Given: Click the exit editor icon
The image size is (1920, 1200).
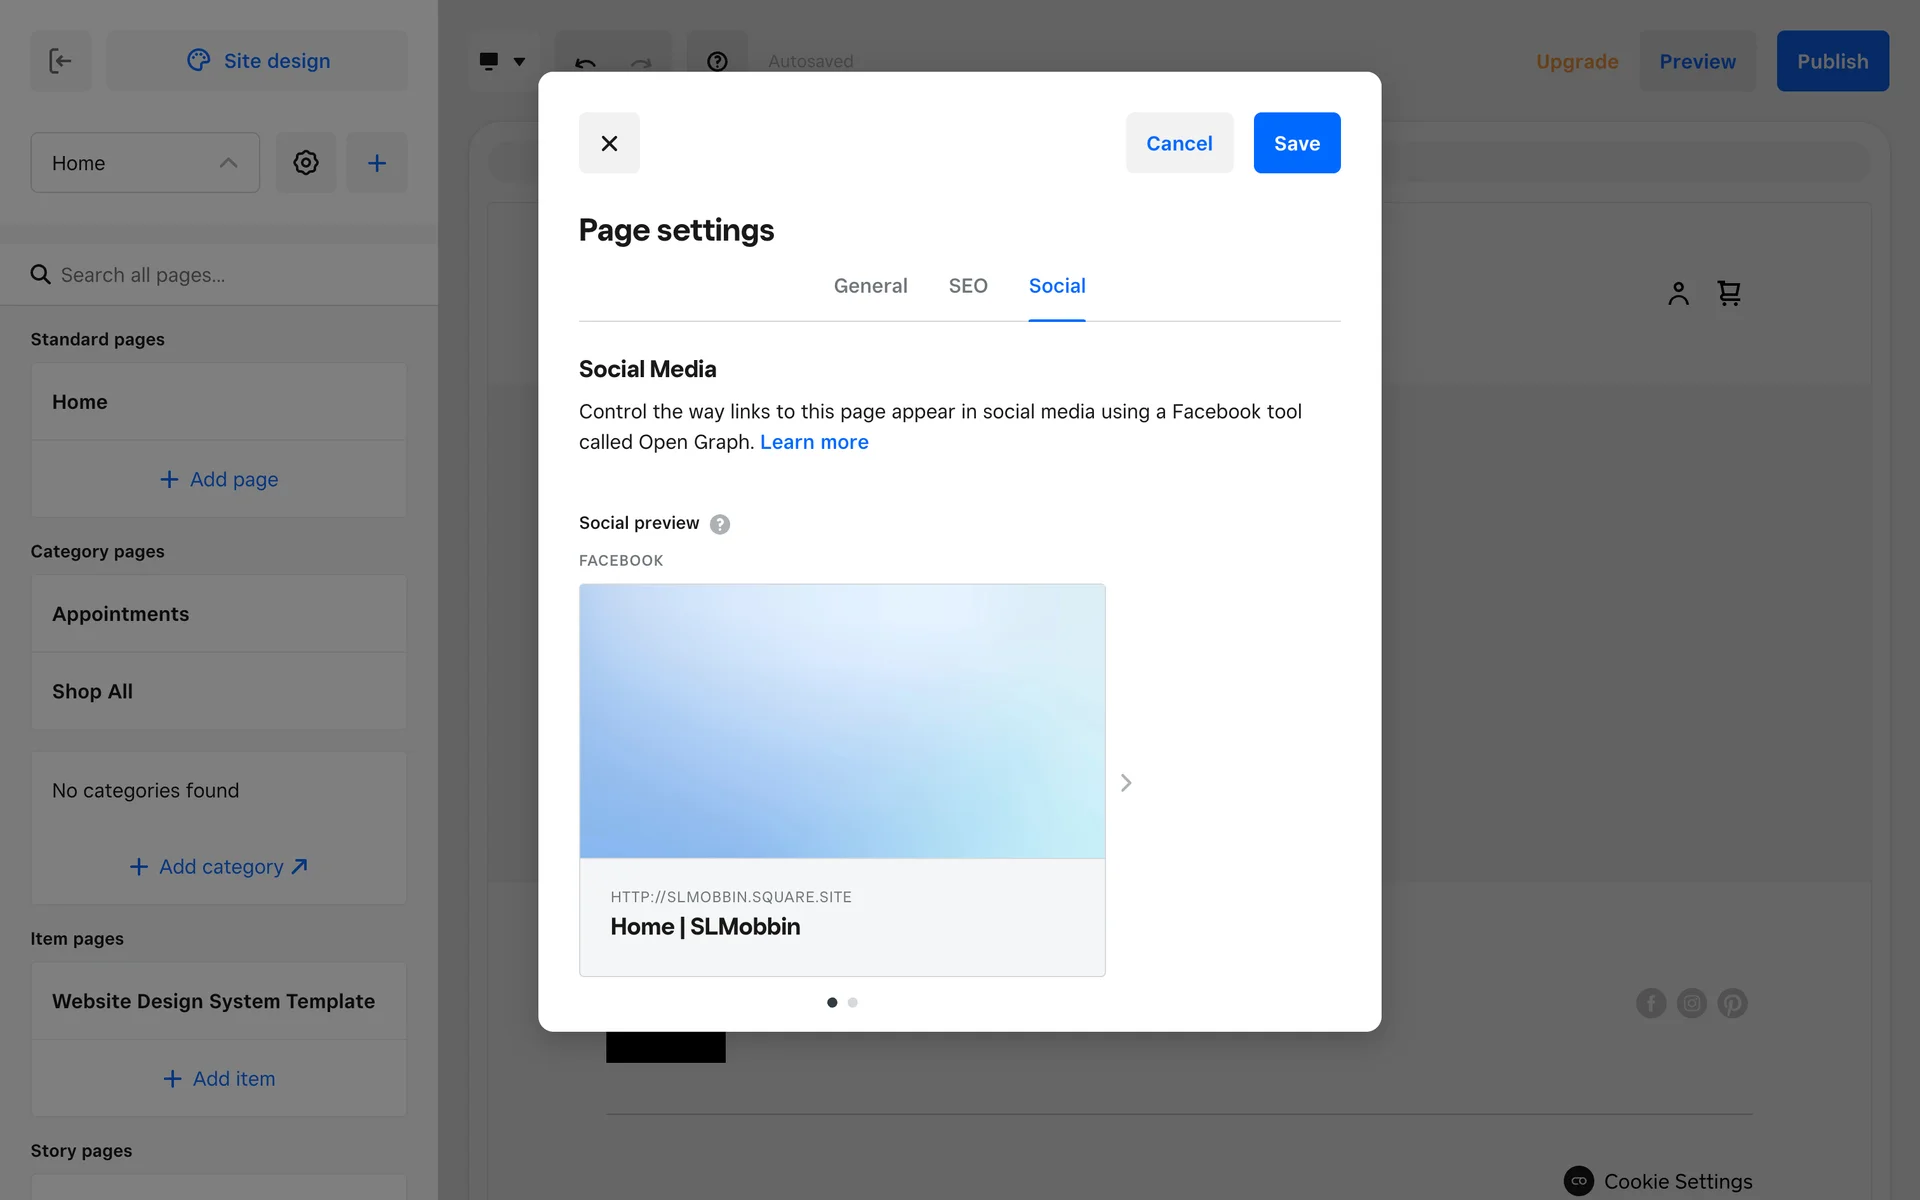Looking at the screenshot, I should (x=60, y=61).
